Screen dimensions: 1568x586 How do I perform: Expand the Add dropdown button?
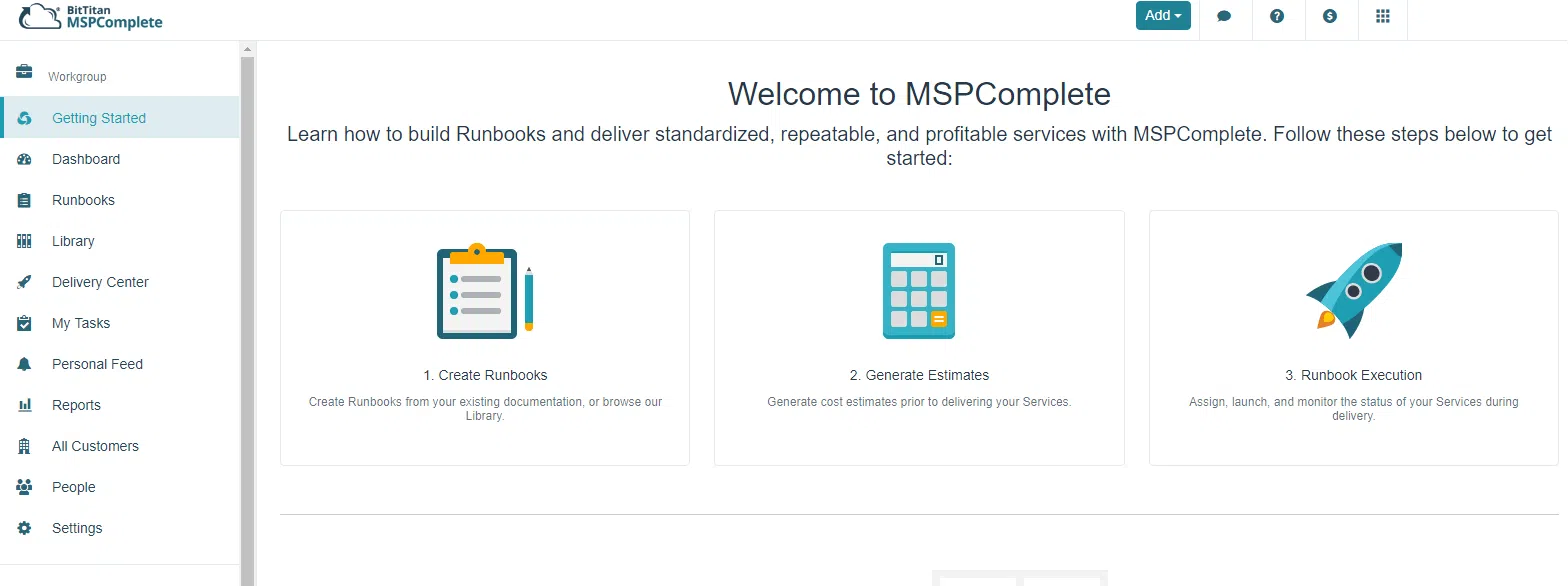[x=1163, y=16]
